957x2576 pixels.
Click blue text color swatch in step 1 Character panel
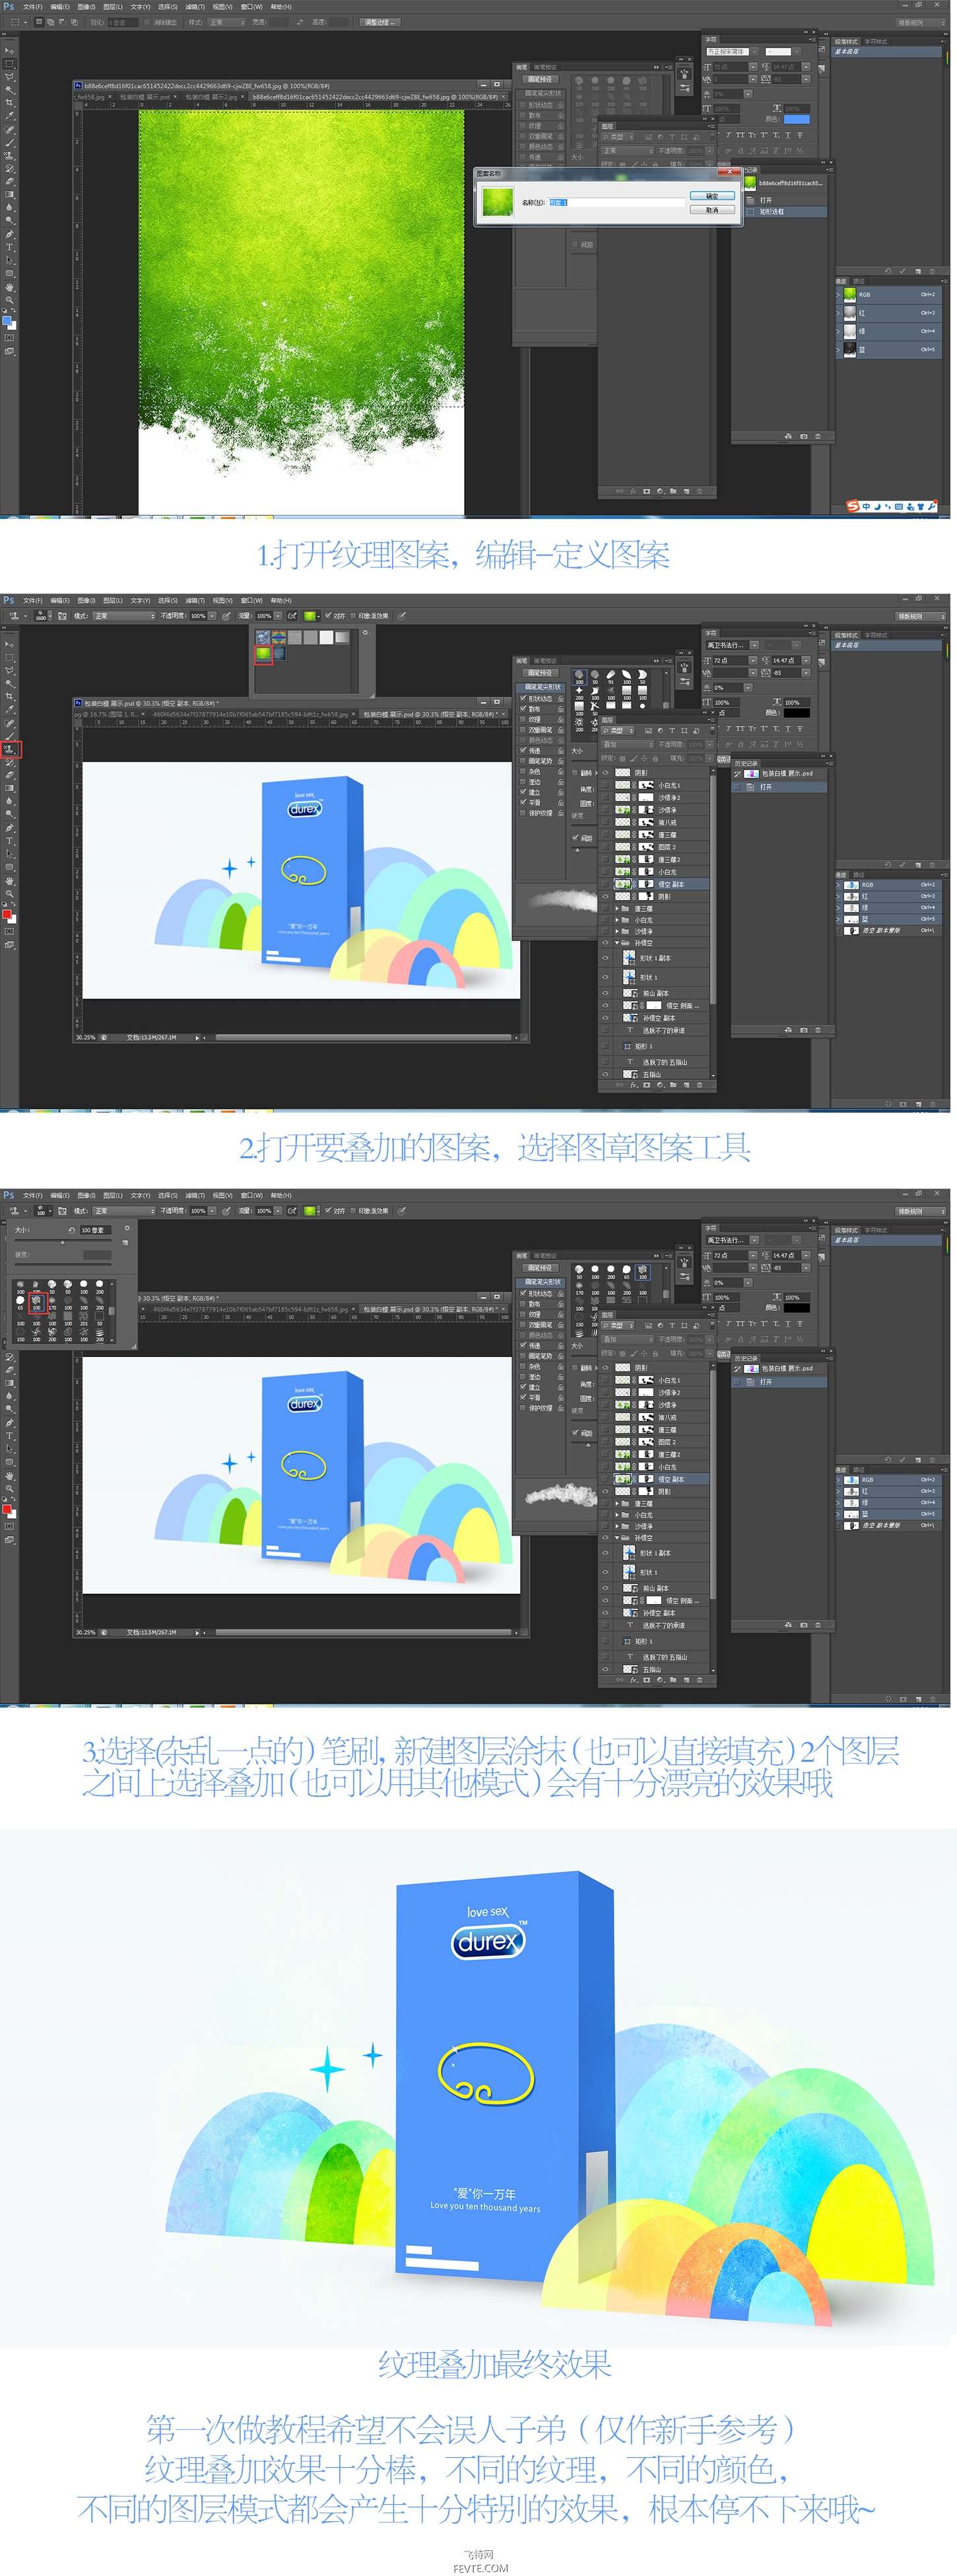click(797, 120)
